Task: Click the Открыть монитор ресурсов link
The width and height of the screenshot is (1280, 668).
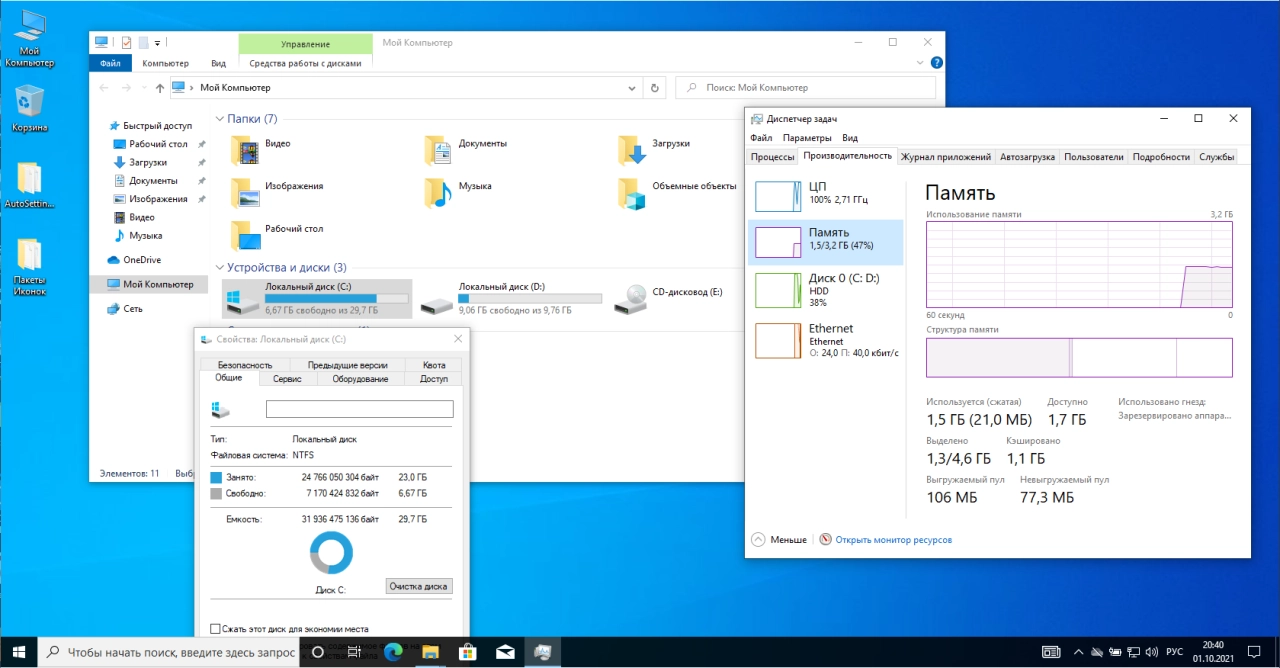Action: [x=893, y=540]
